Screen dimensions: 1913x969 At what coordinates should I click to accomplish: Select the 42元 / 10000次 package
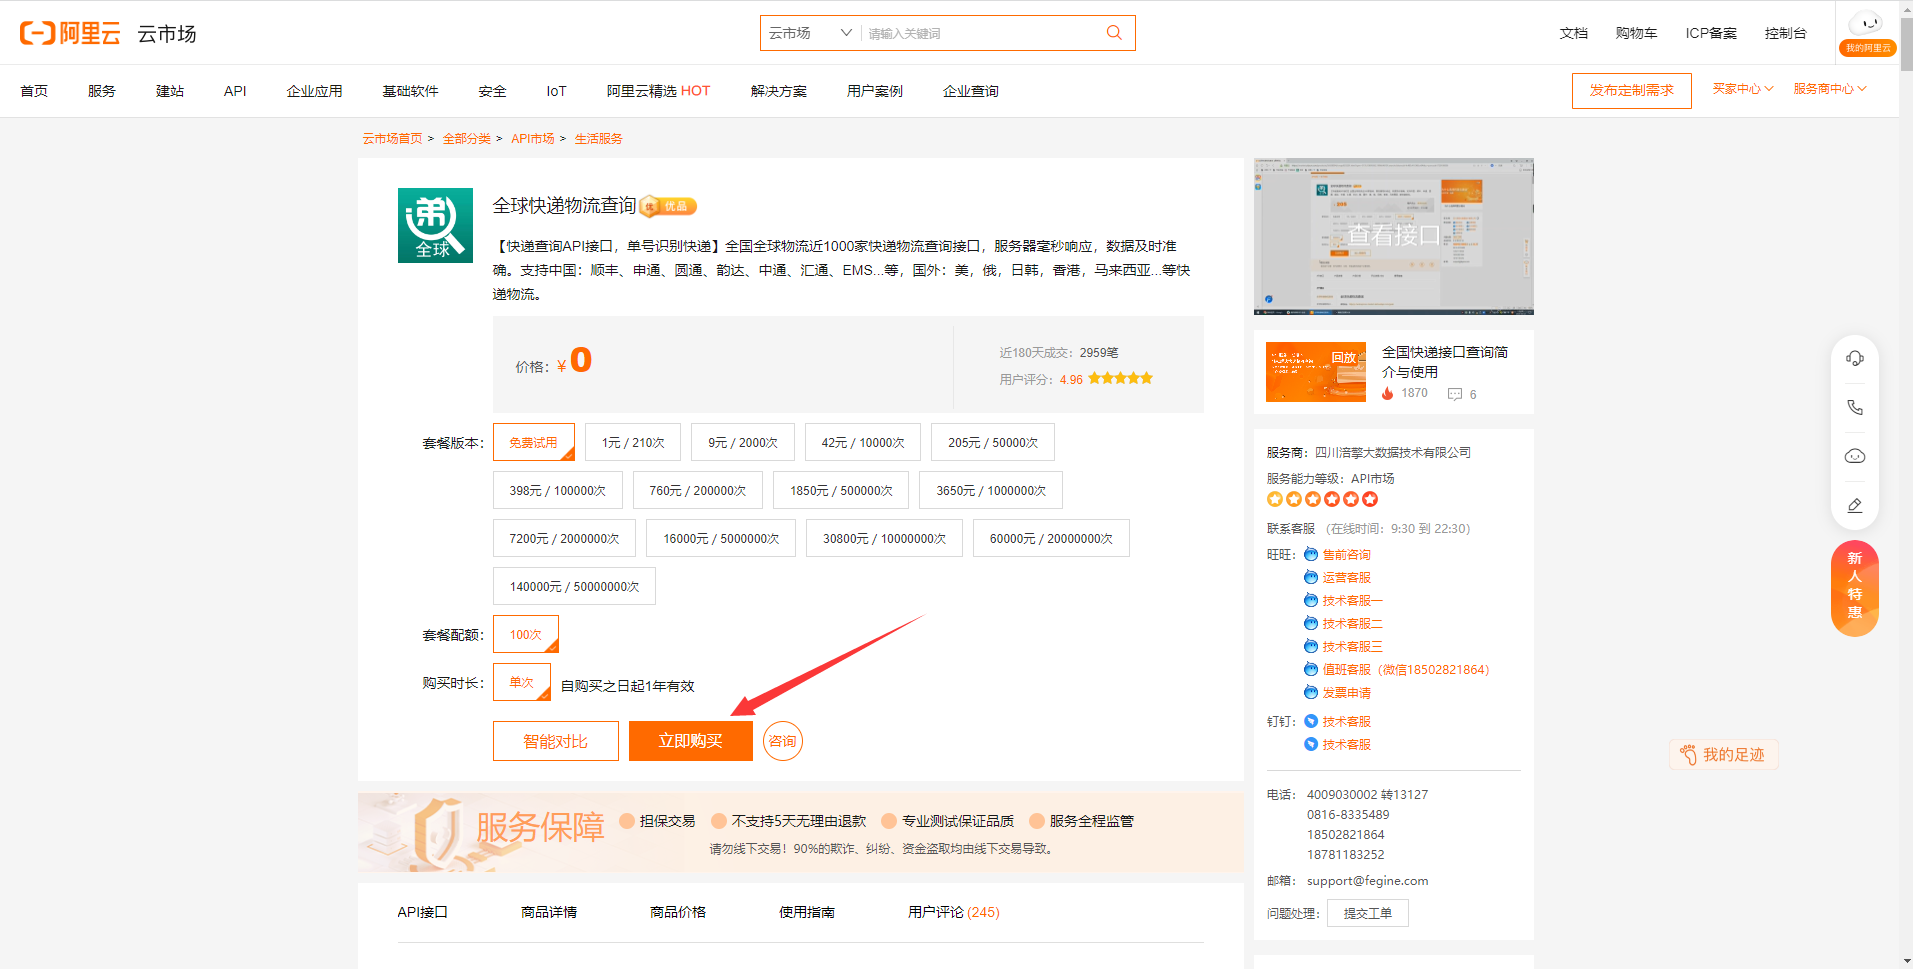tap(863, 442)
